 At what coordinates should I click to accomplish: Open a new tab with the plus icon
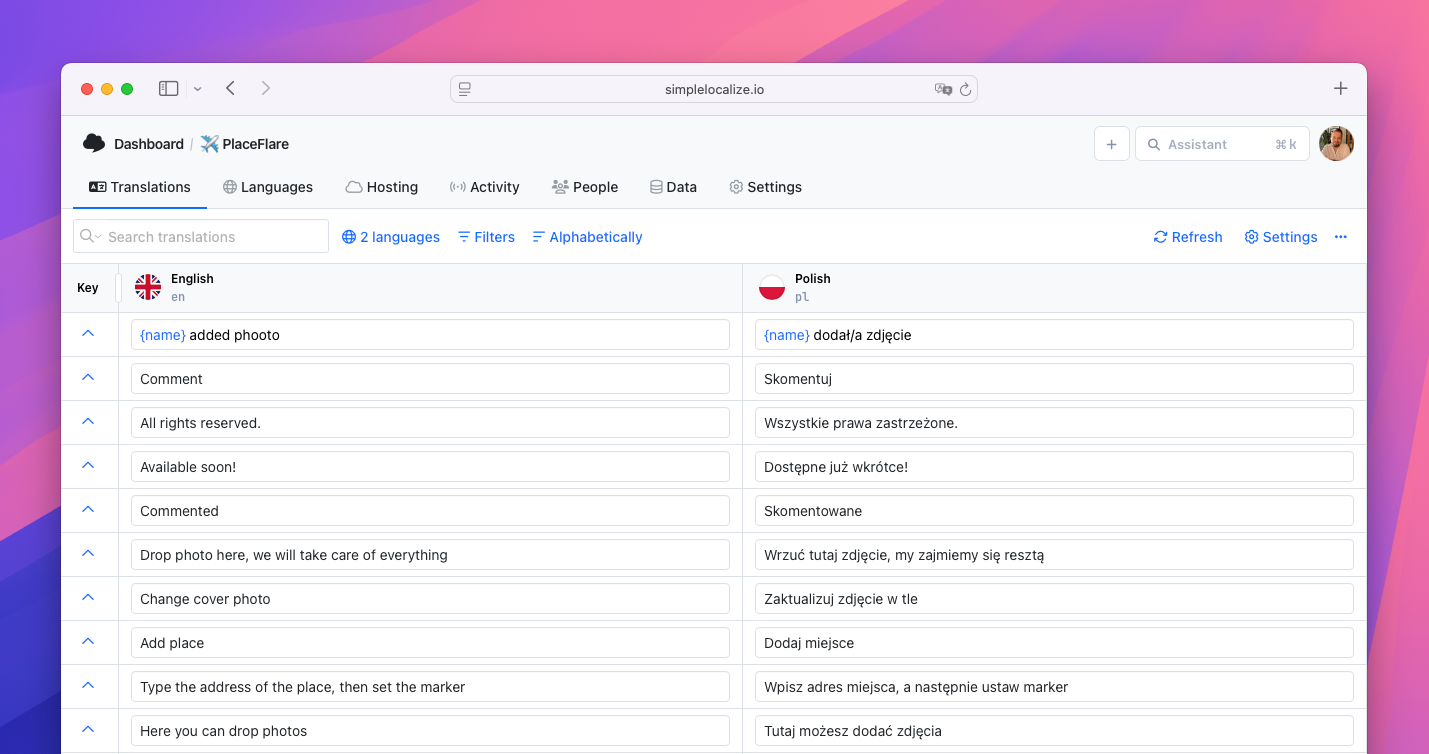(1341, 88)
